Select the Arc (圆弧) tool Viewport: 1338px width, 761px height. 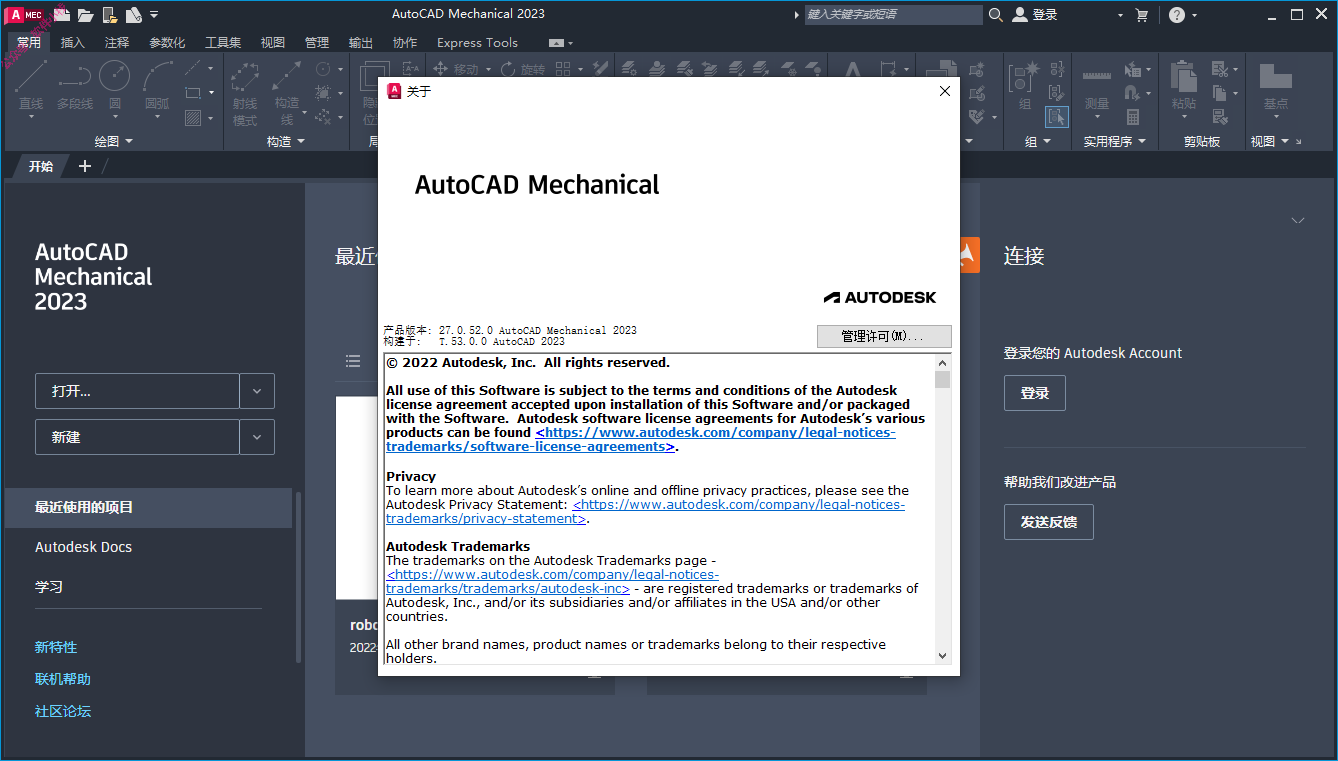(157, 85)
